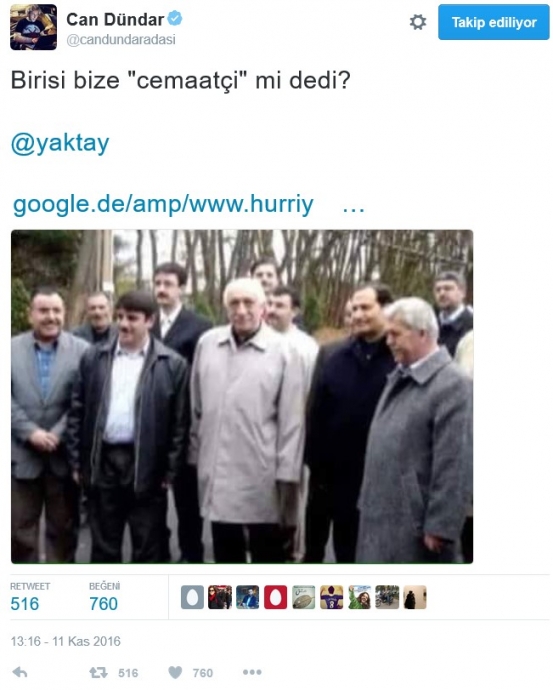Open the red egg avatar liker
The image size is (553, 690).
pyautogui.click(x=275, y=597)
